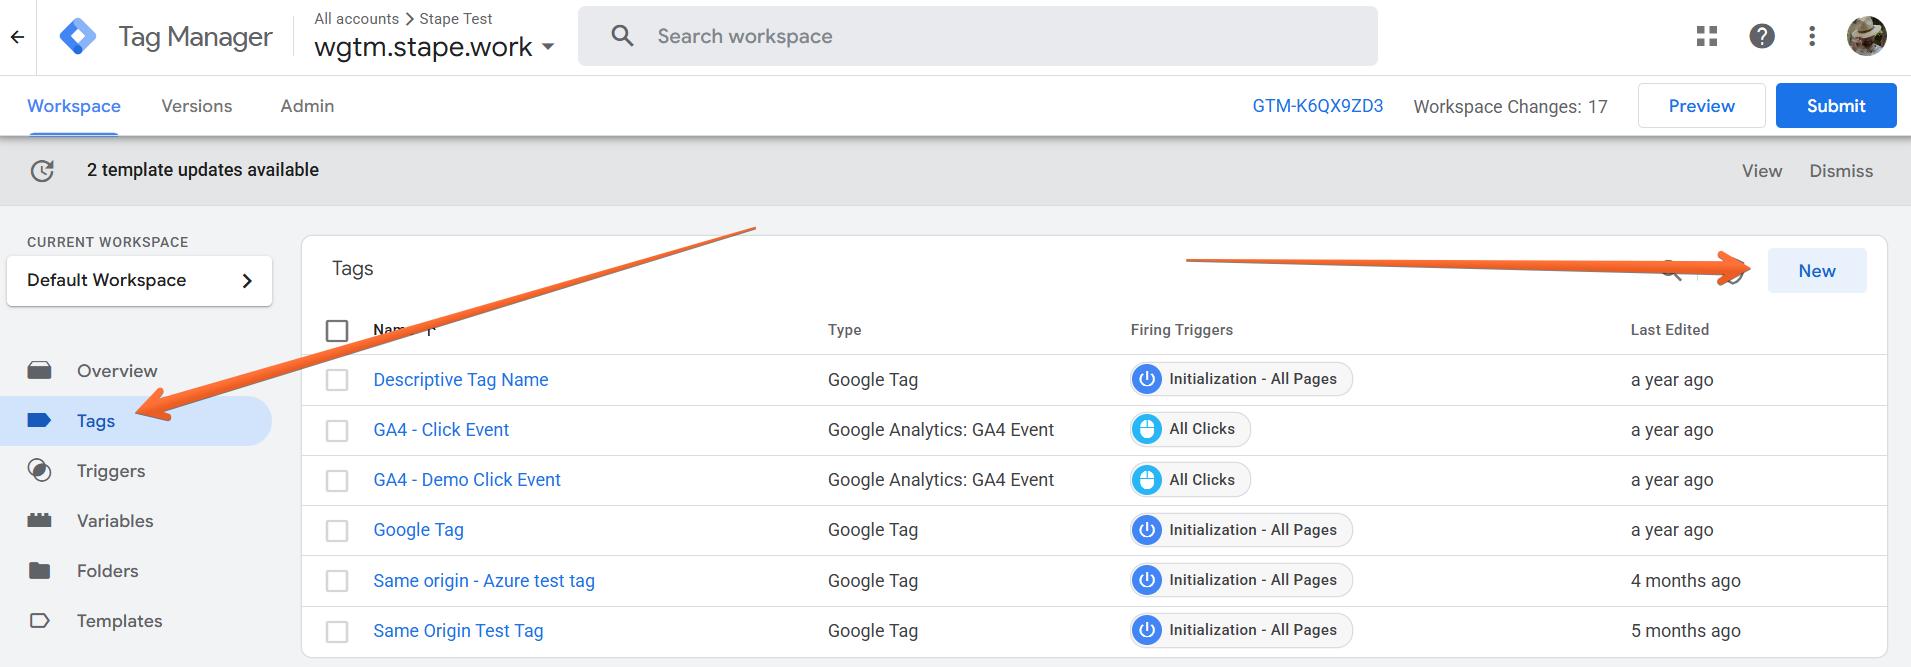Dismiss the template updates notice

1841,171
